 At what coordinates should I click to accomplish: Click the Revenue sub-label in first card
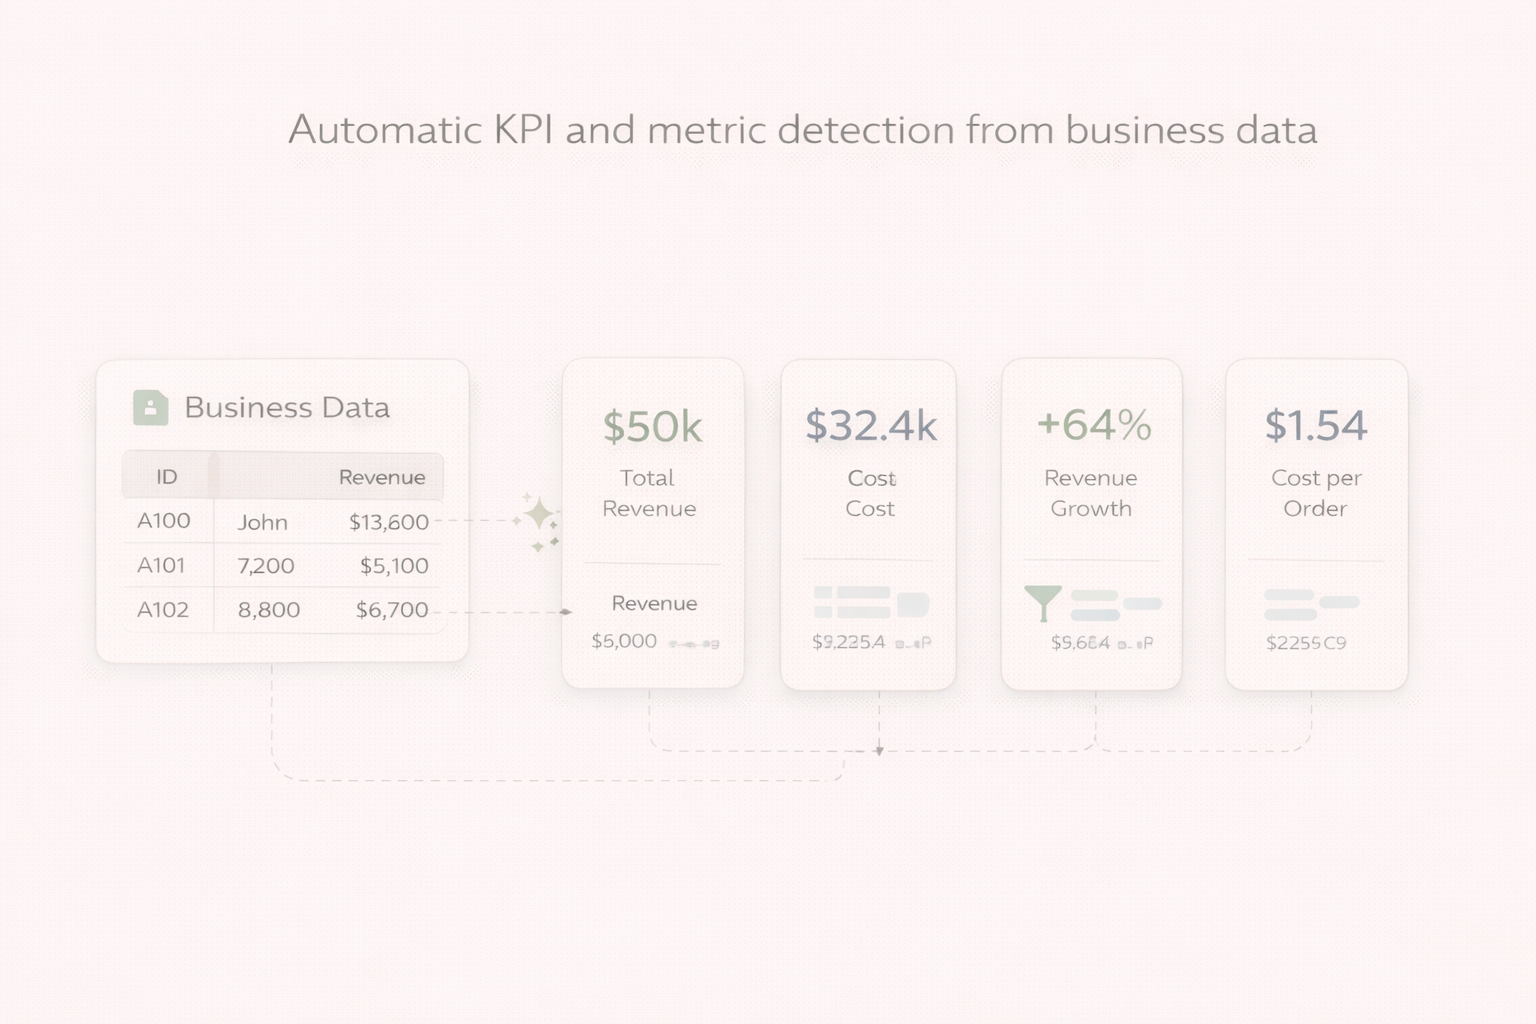tap(654, 603)
